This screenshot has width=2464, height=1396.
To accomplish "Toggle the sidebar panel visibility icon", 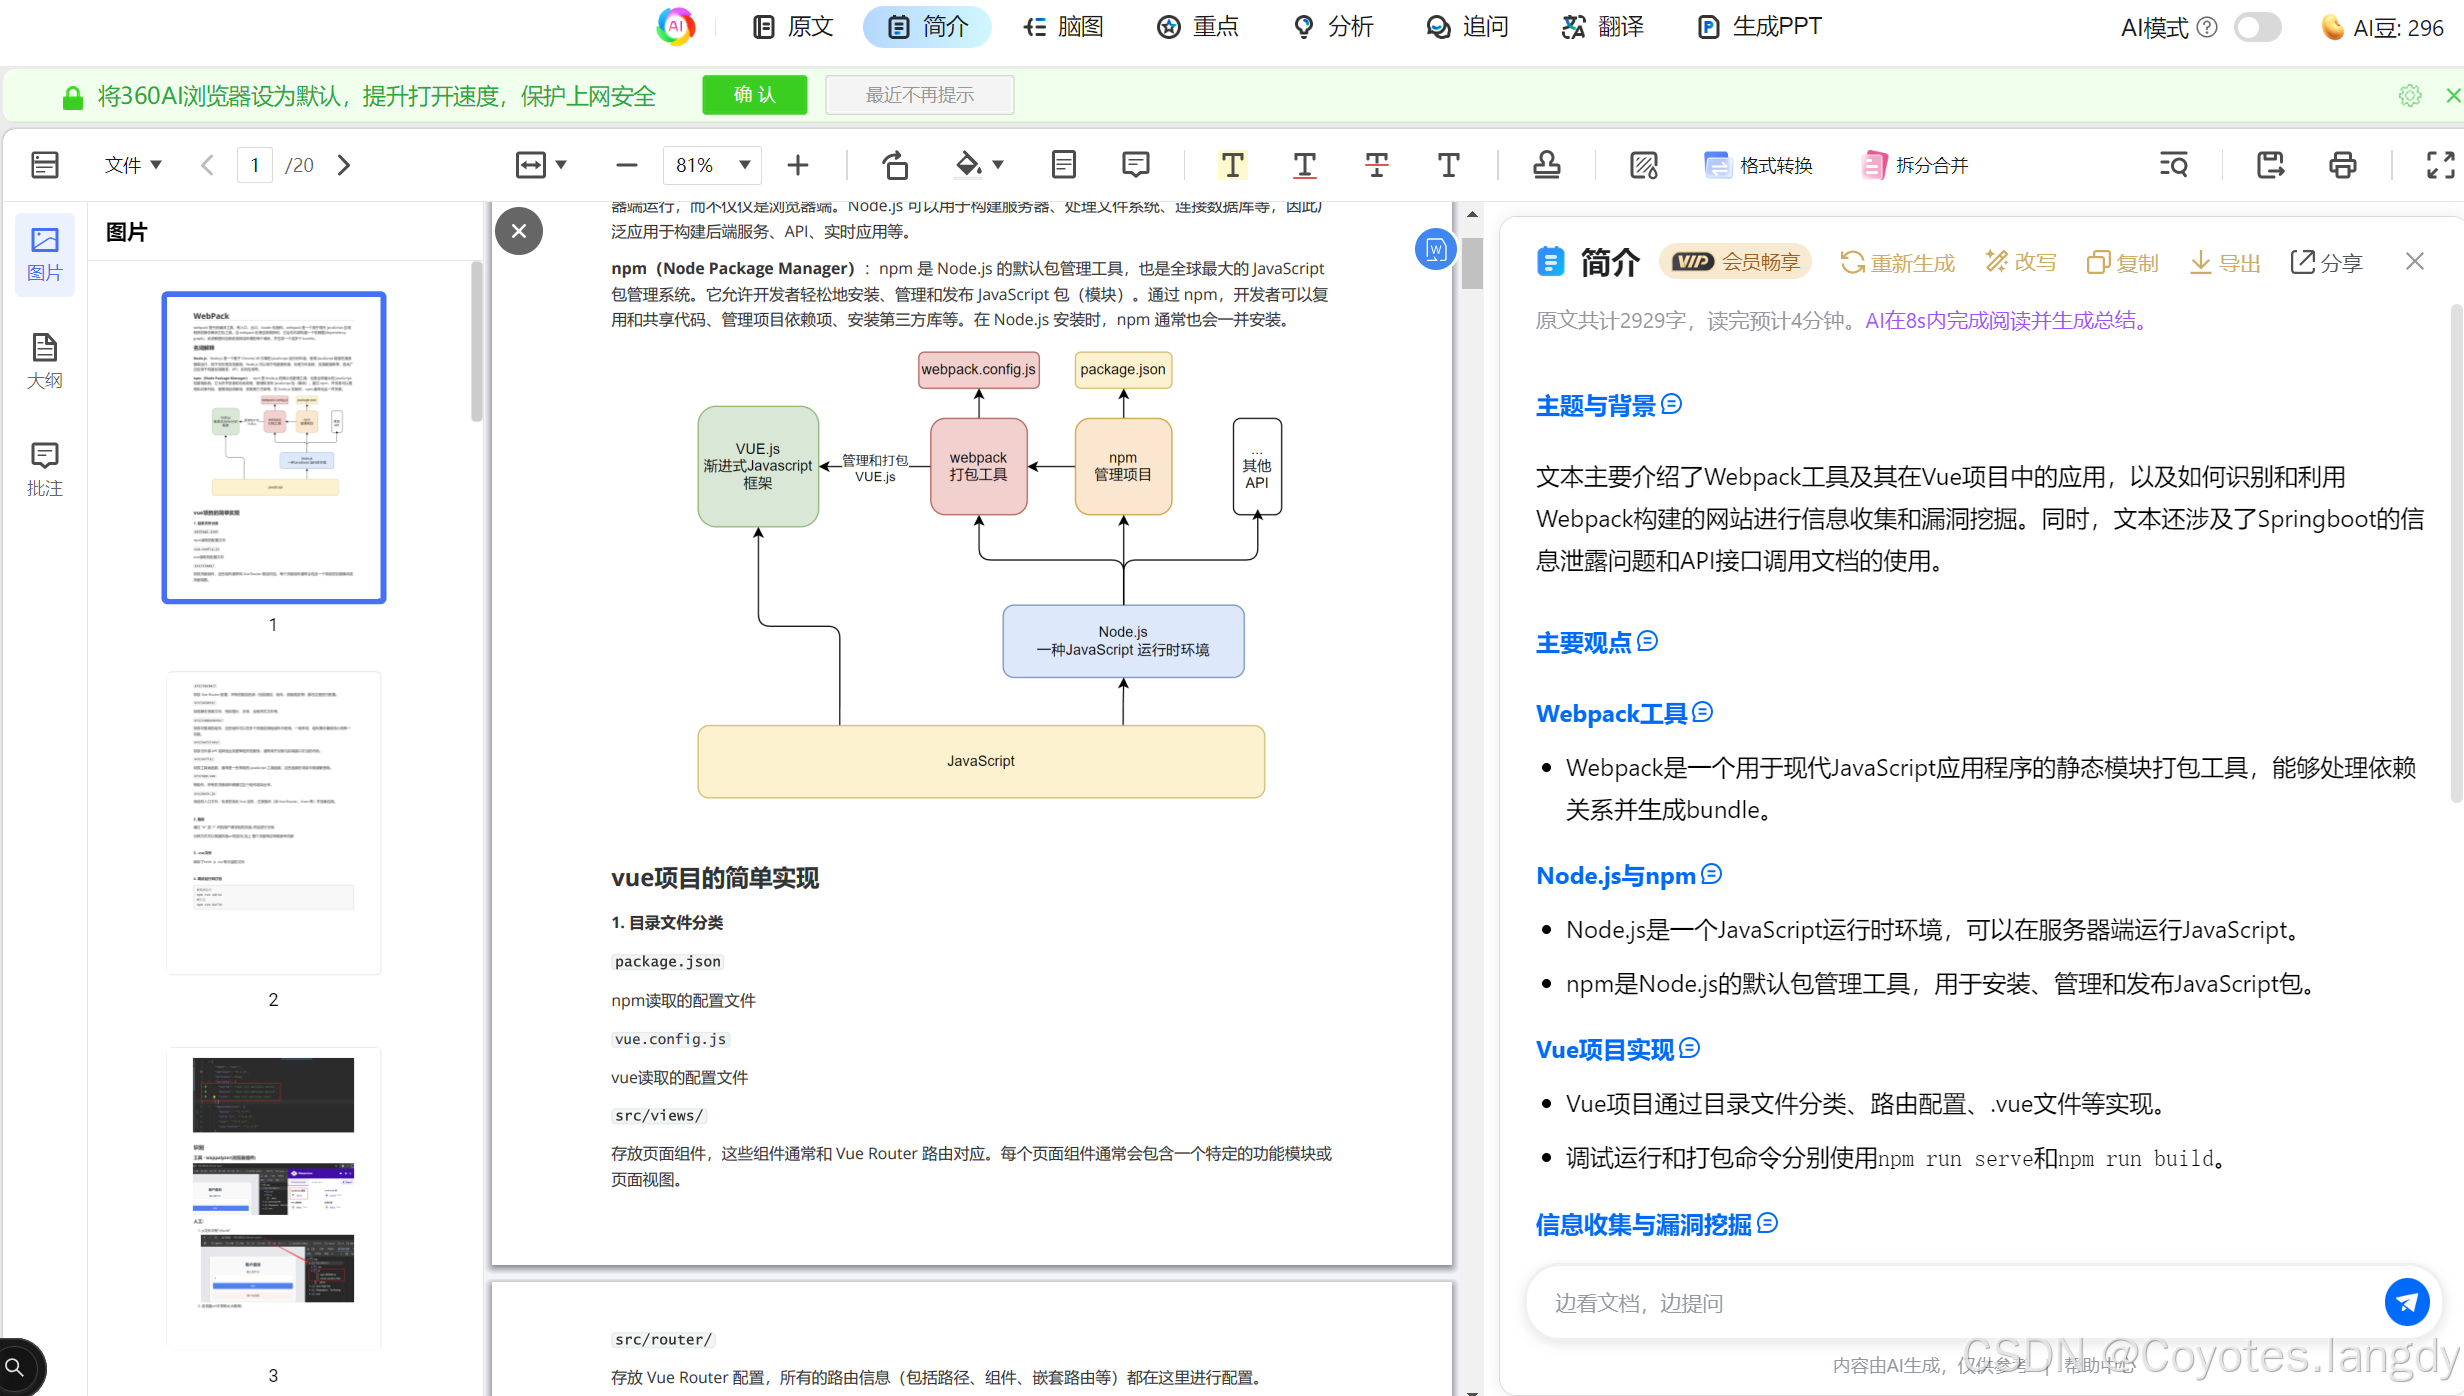I will pos(45,165).
